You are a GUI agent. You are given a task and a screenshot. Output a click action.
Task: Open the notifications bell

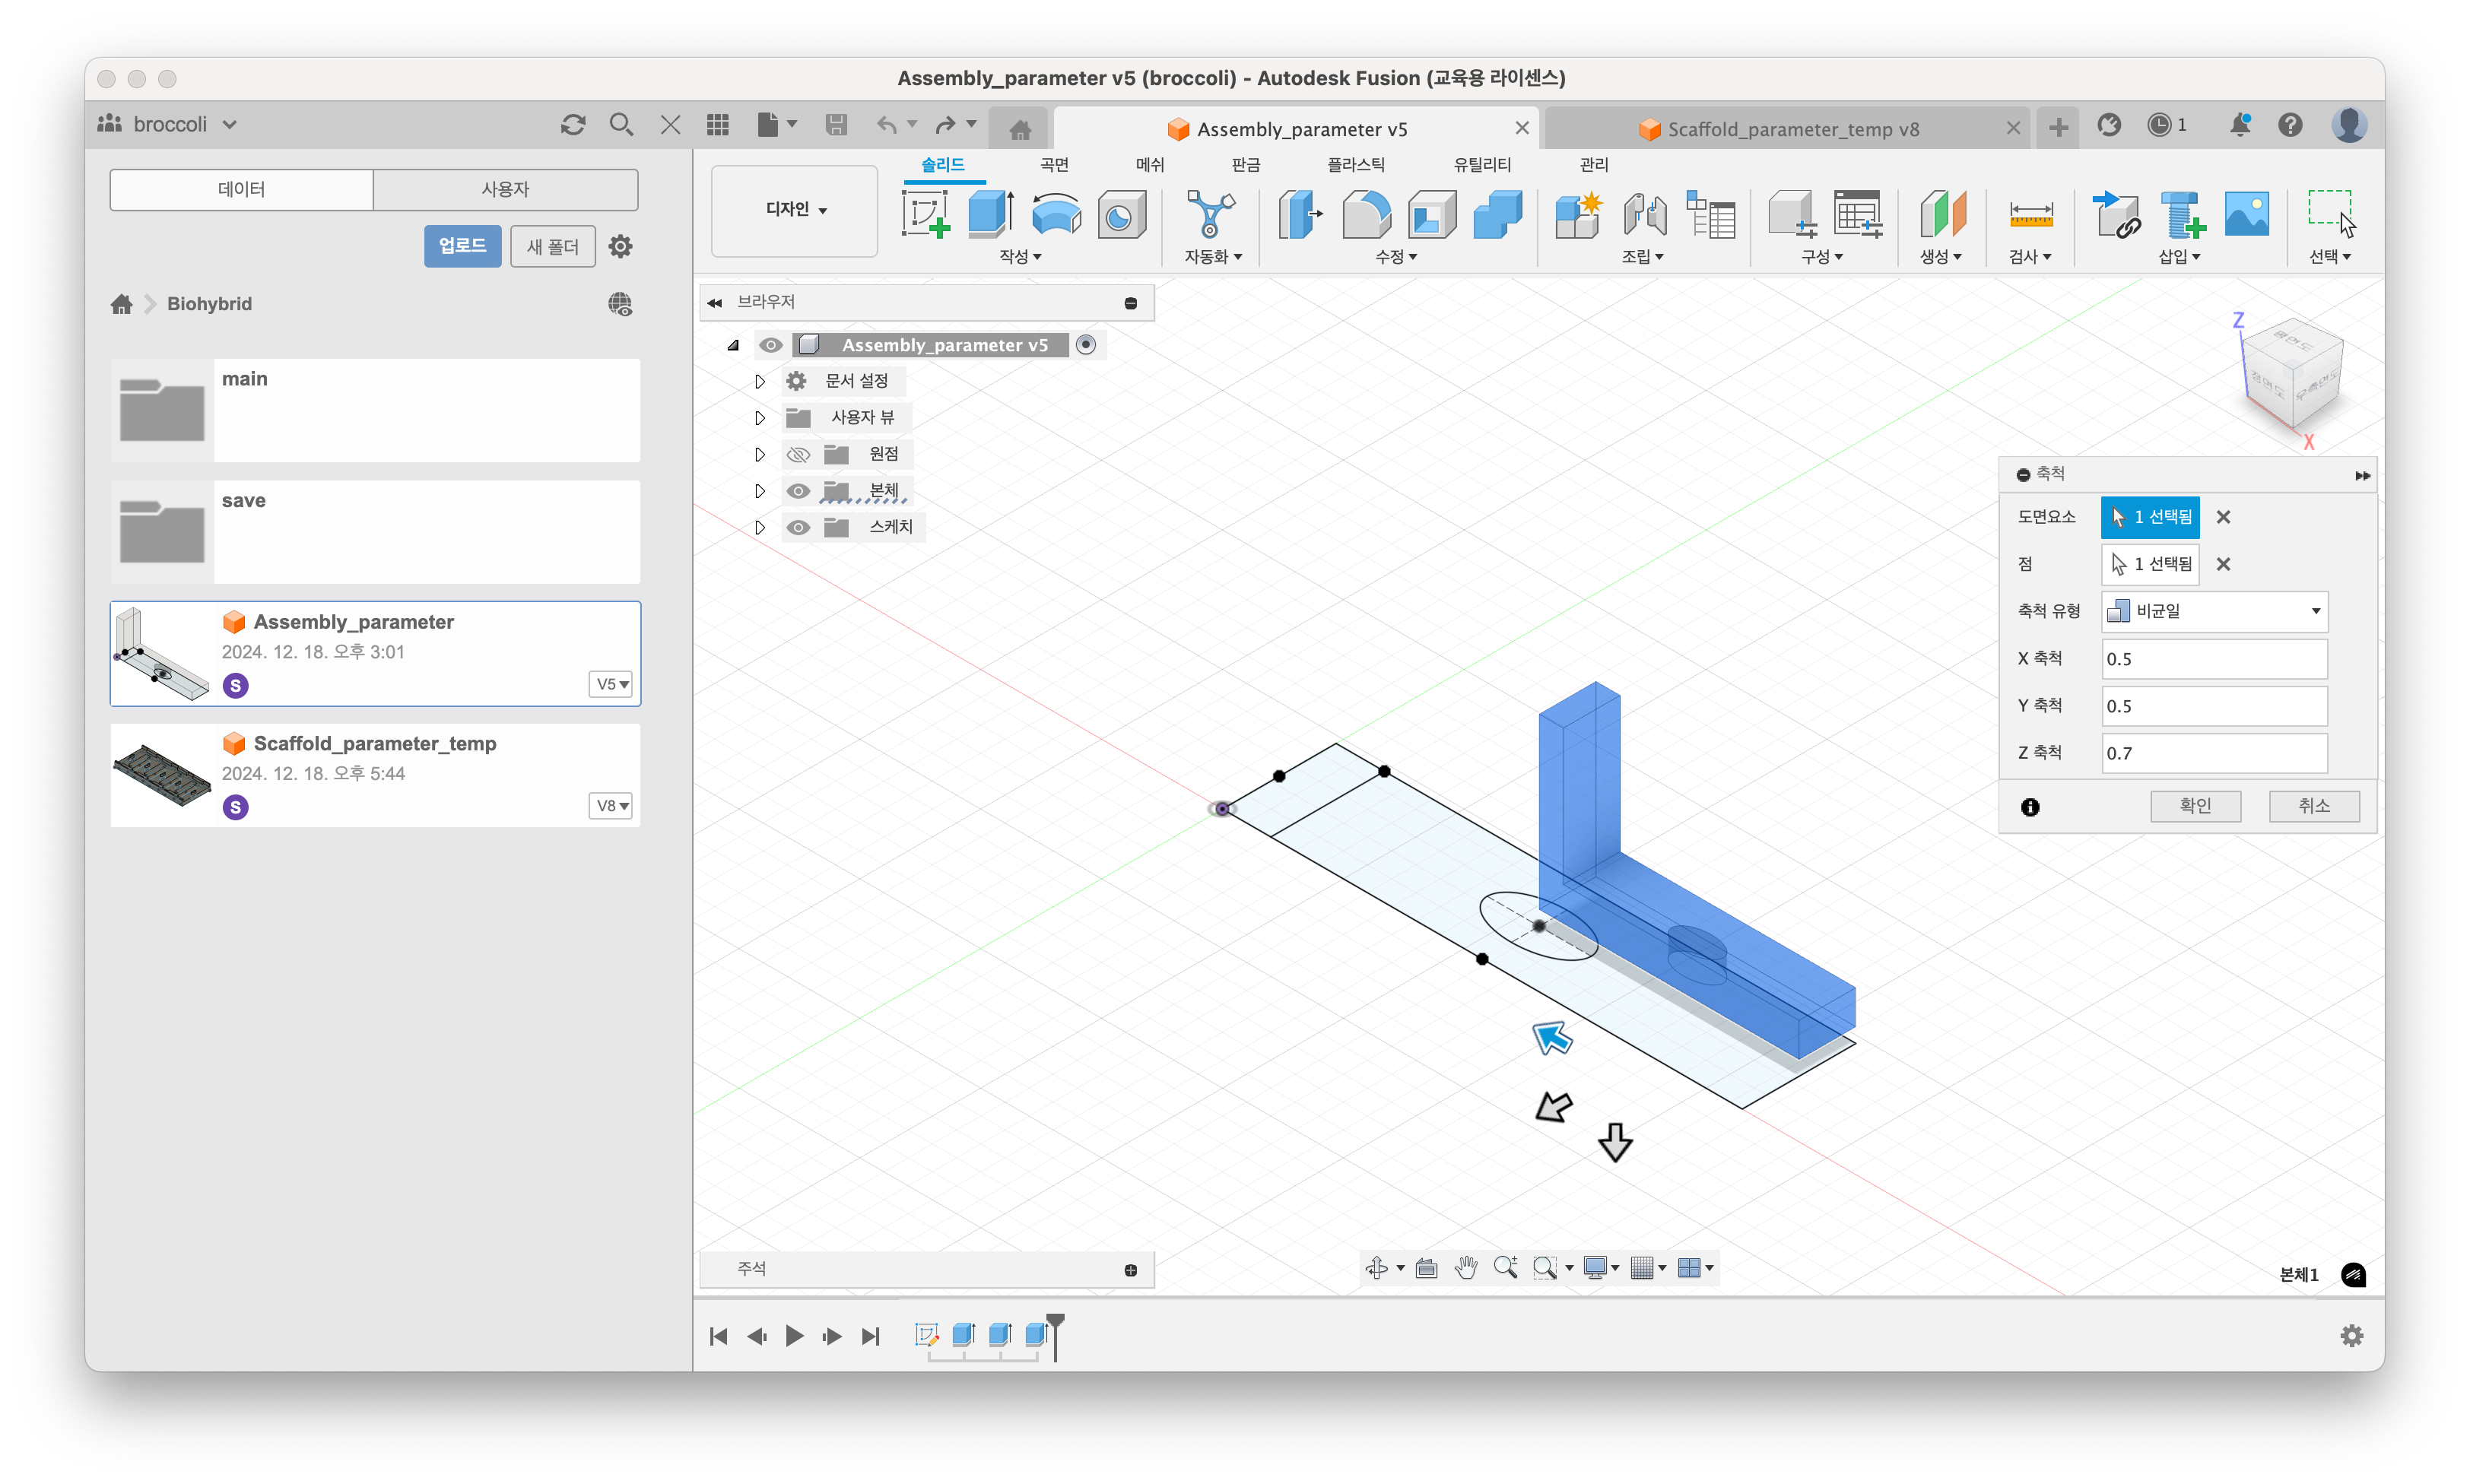pos(2240,125)
